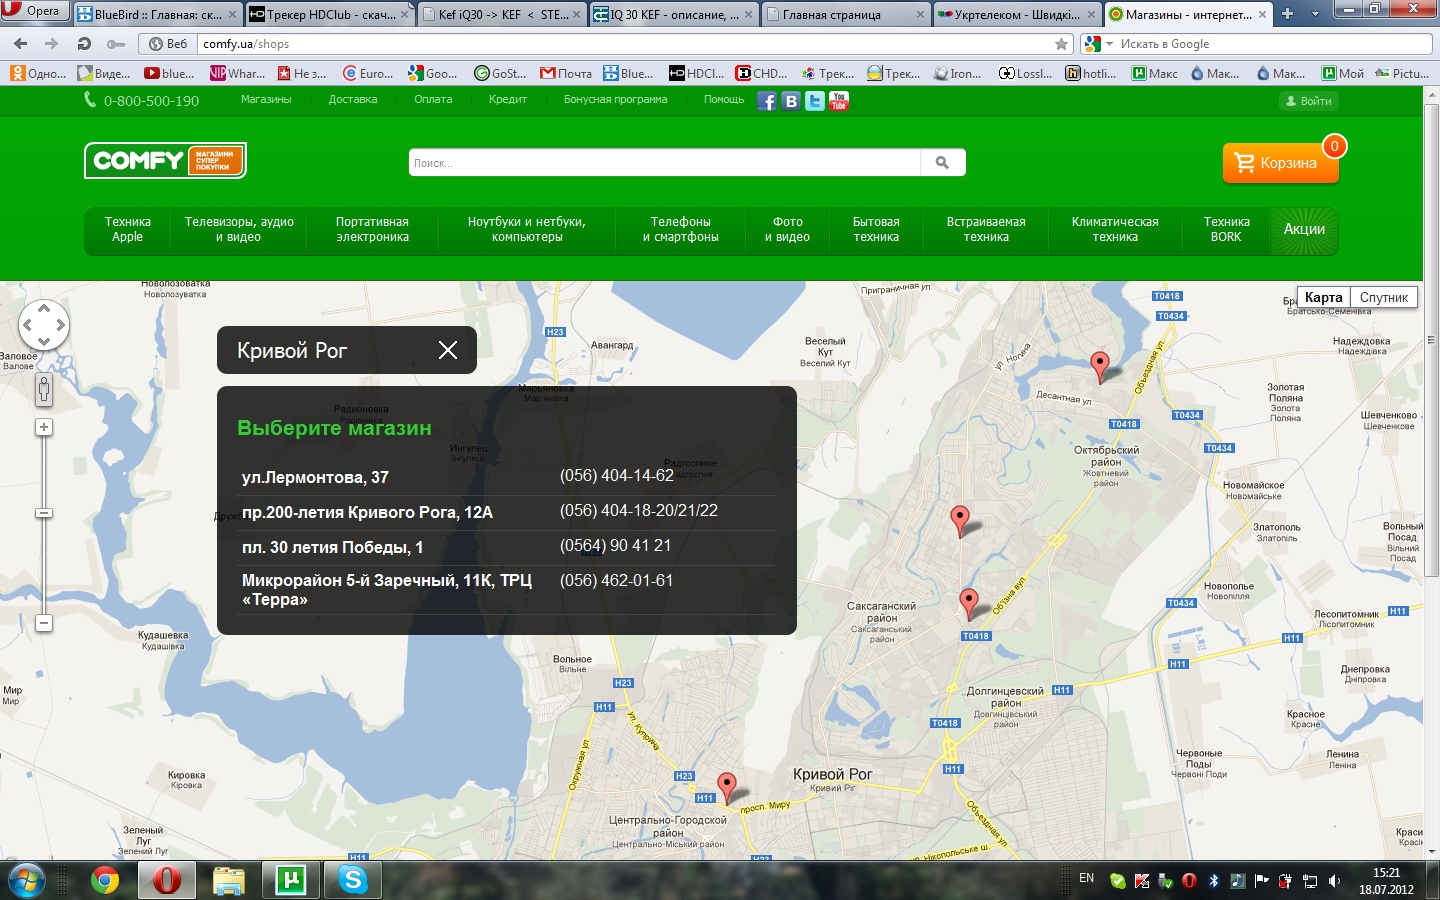
Task: Click the Акции promotions button
Action: (1304, 230)
